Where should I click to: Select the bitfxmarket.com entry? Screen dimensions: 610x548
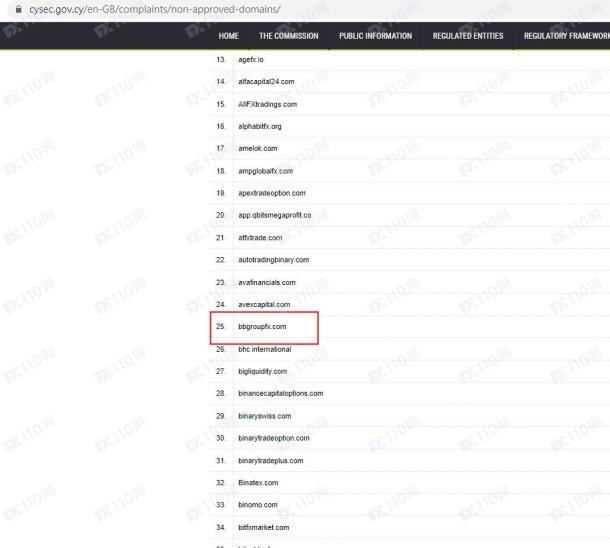(x=264, y=528)
